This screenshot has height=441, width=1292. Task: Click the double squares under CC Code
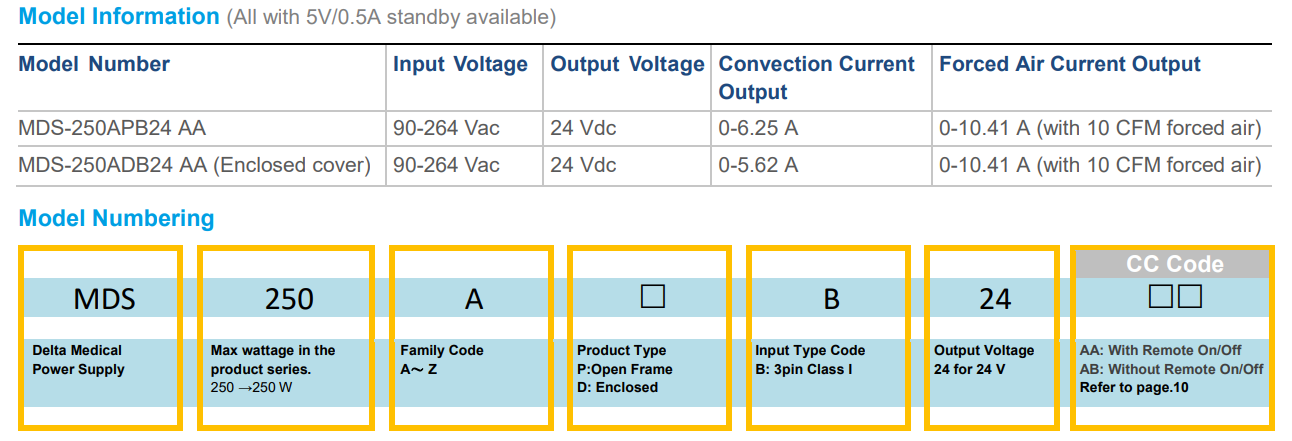pyautogui.click(x=1175, y=297)
